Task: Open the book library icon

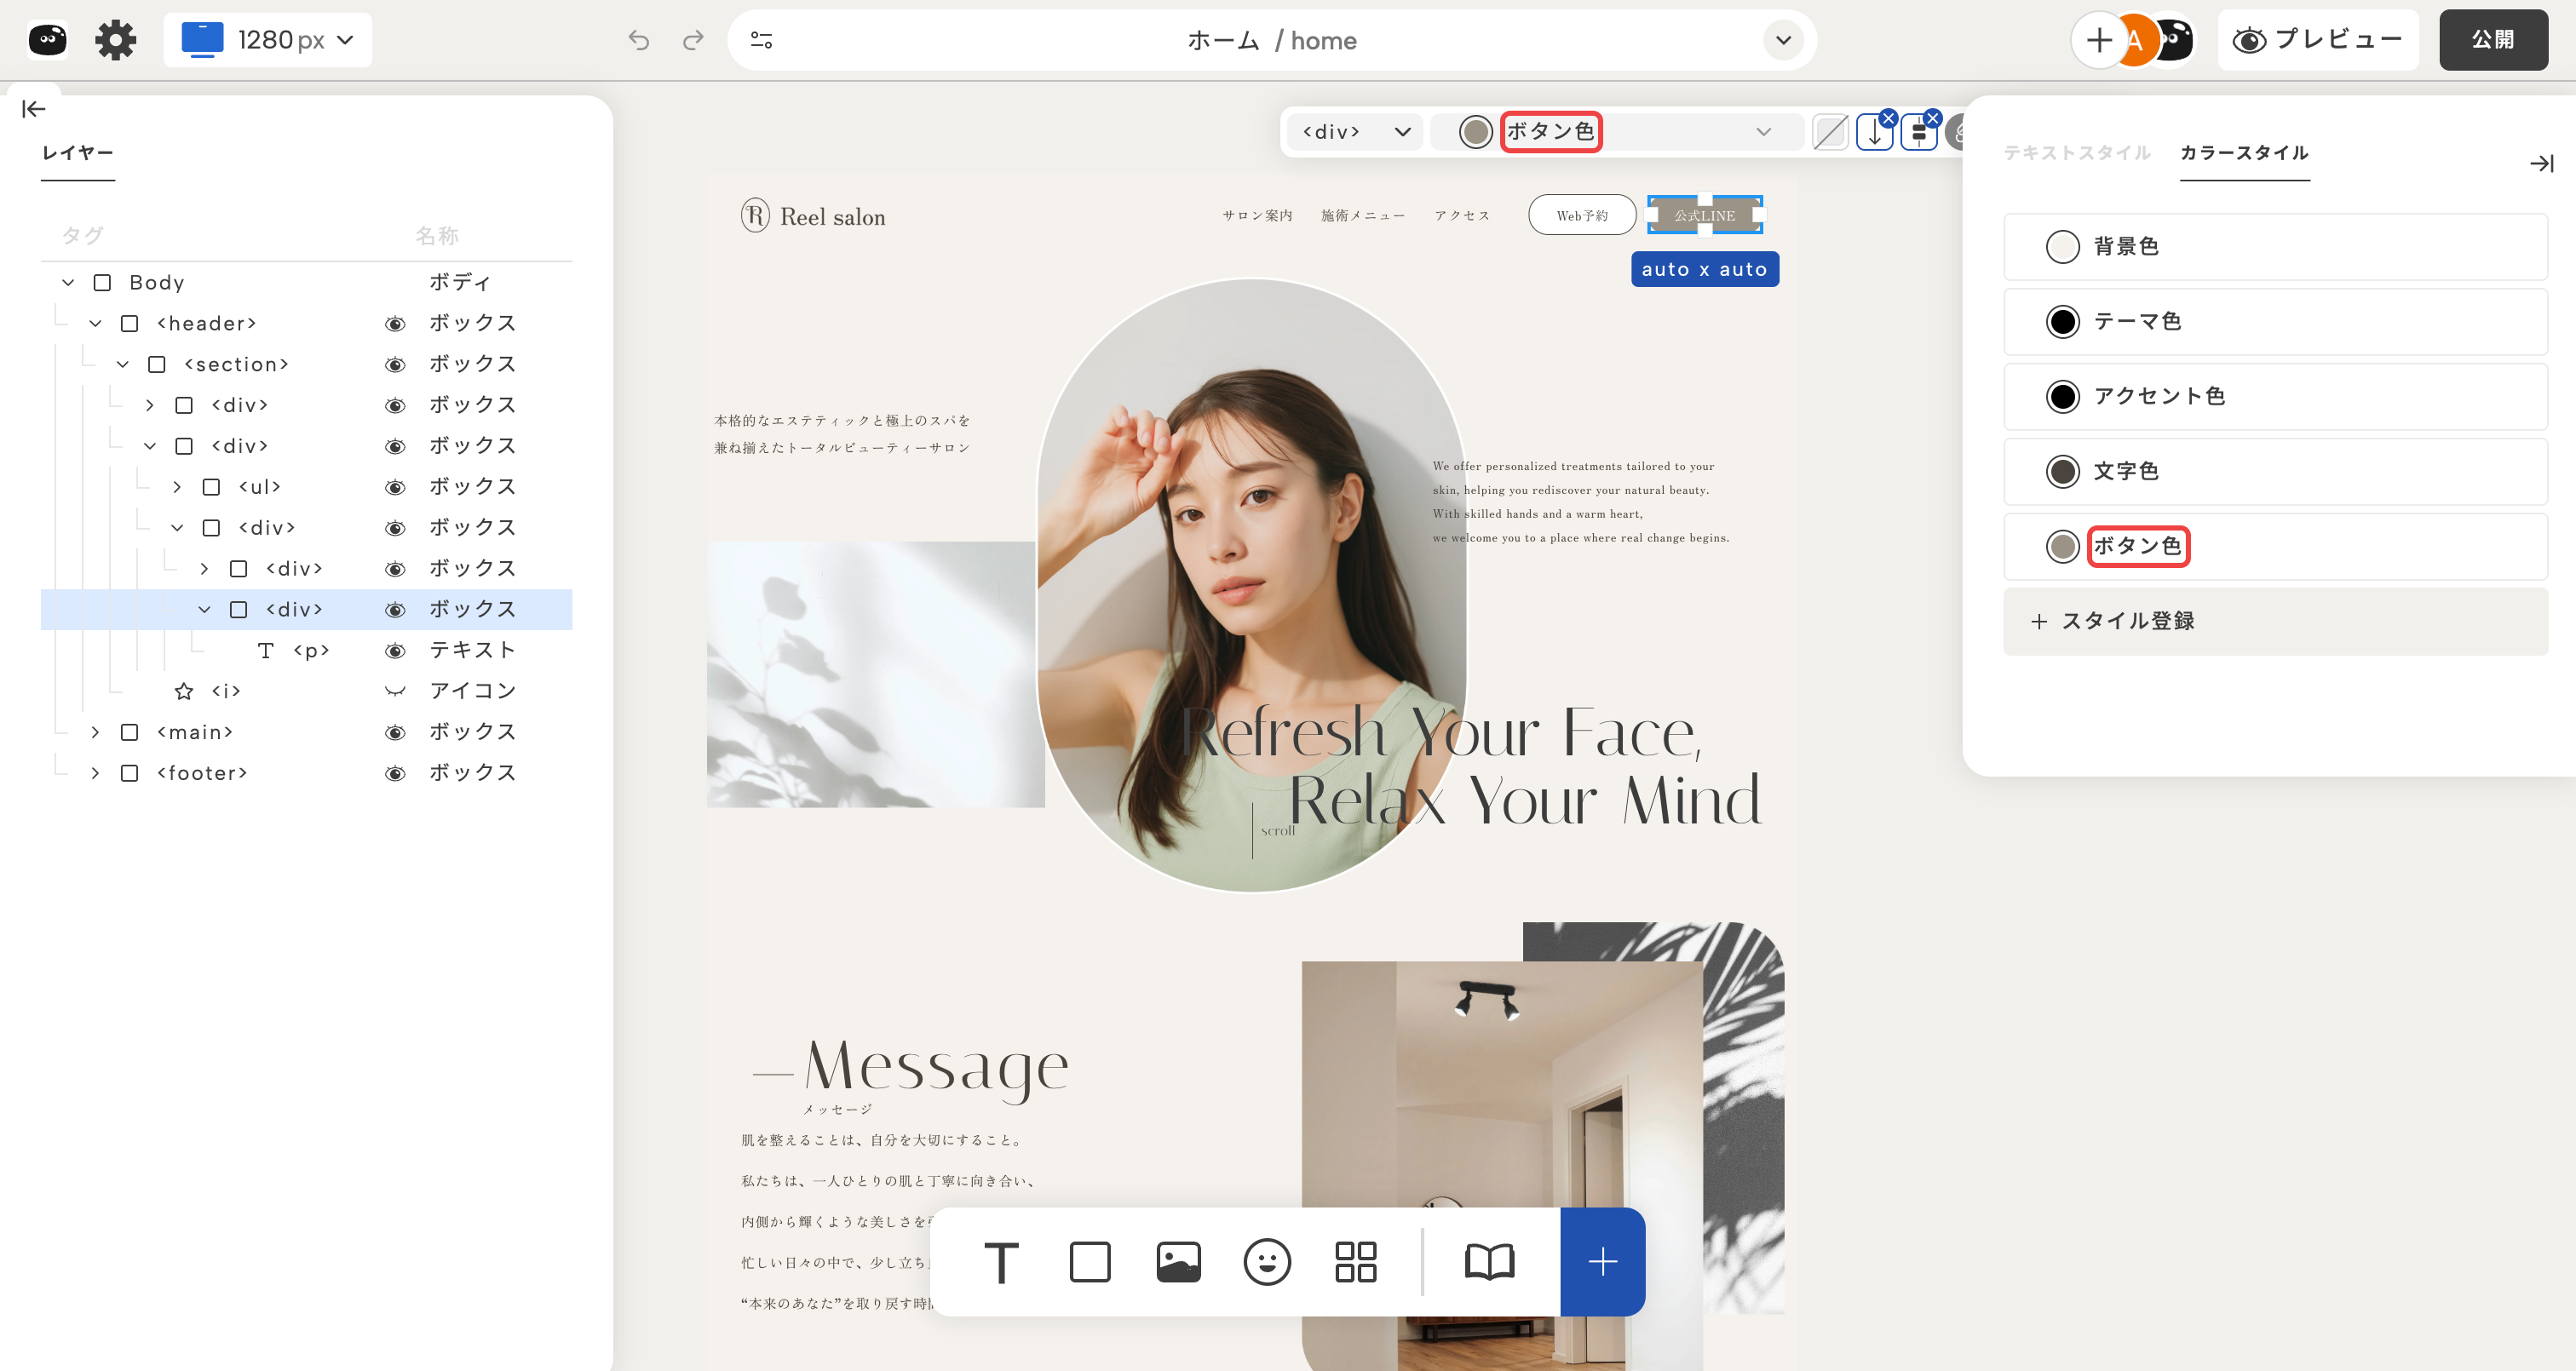Action: pyautogui.click(x=1489, y=1262)
